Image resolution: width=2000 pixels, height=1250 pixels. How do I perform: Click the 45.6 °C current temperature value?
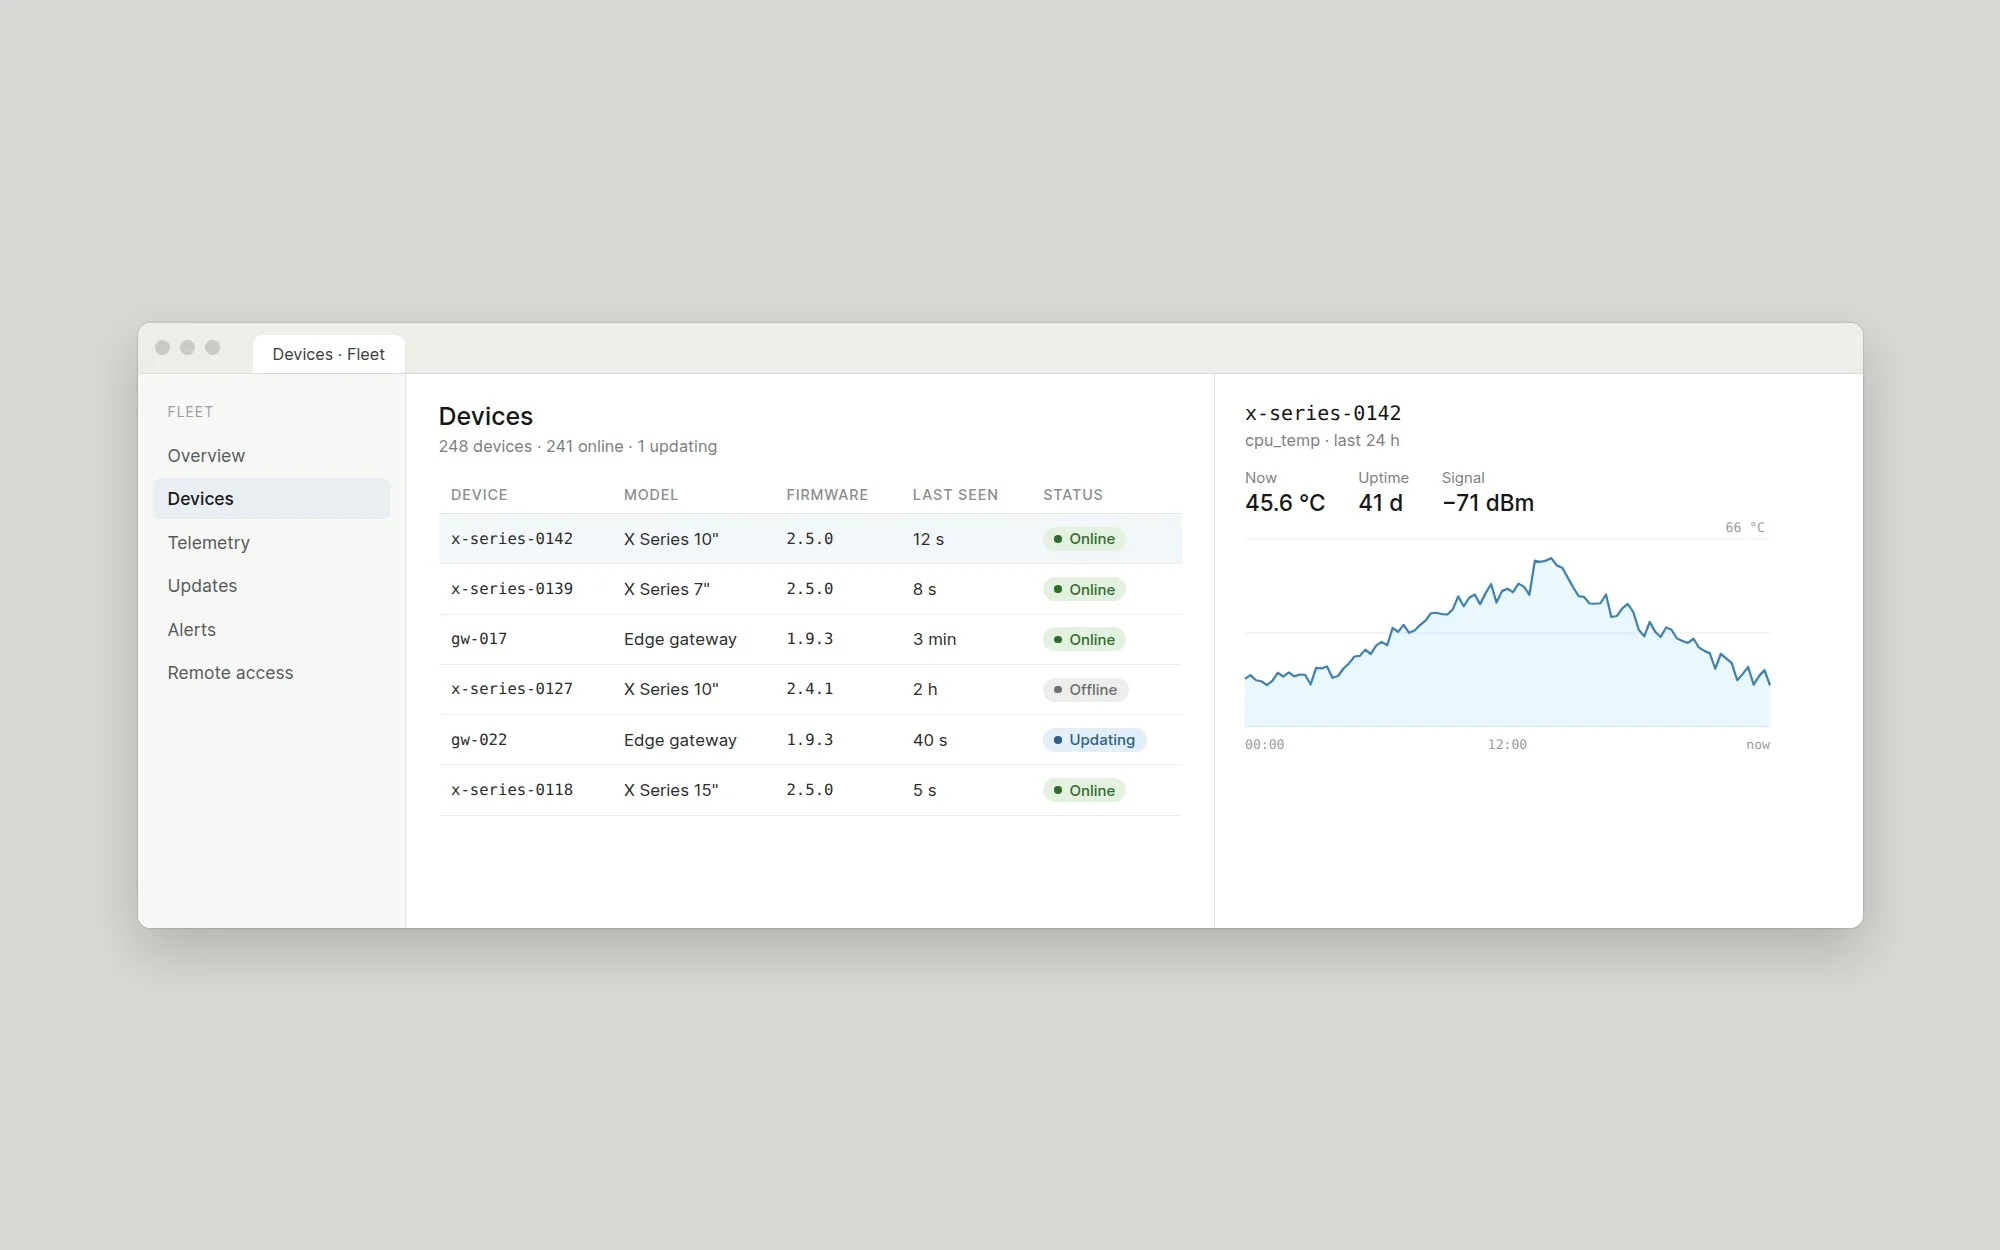[1285, 503]
